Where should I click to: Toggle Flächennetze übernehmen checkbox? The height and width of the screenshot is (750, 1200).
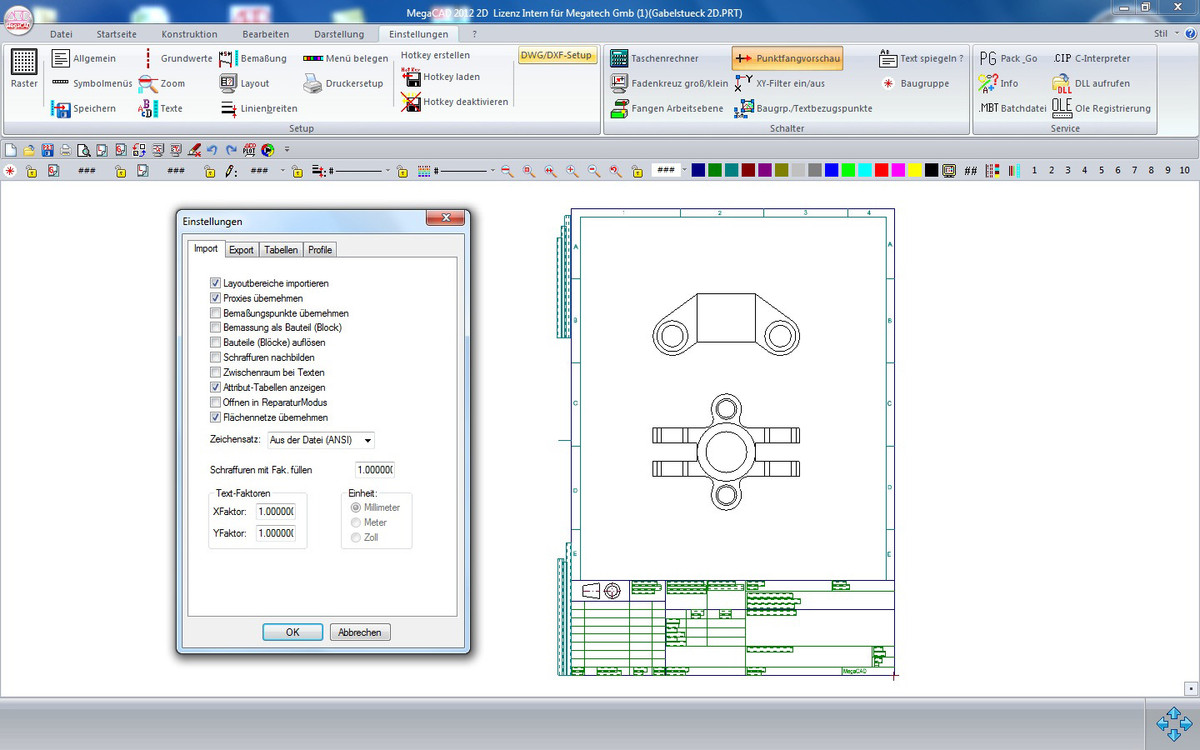click(215, 417)
